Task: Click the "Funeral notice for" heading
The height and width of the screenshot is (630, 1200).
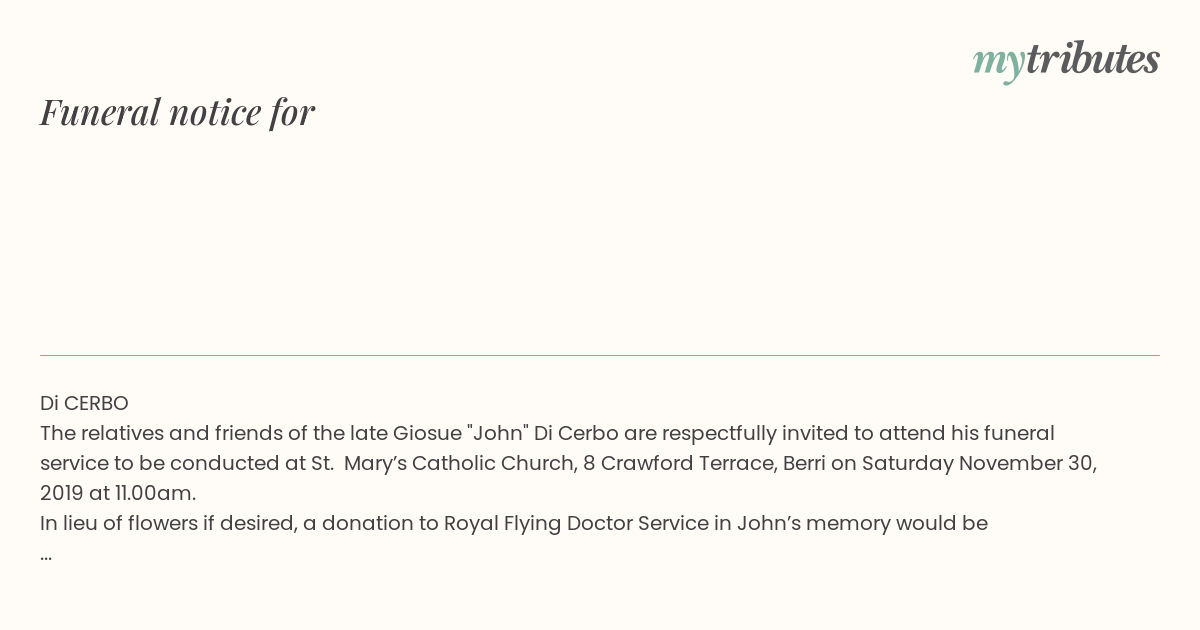Action: coord(177,112)
